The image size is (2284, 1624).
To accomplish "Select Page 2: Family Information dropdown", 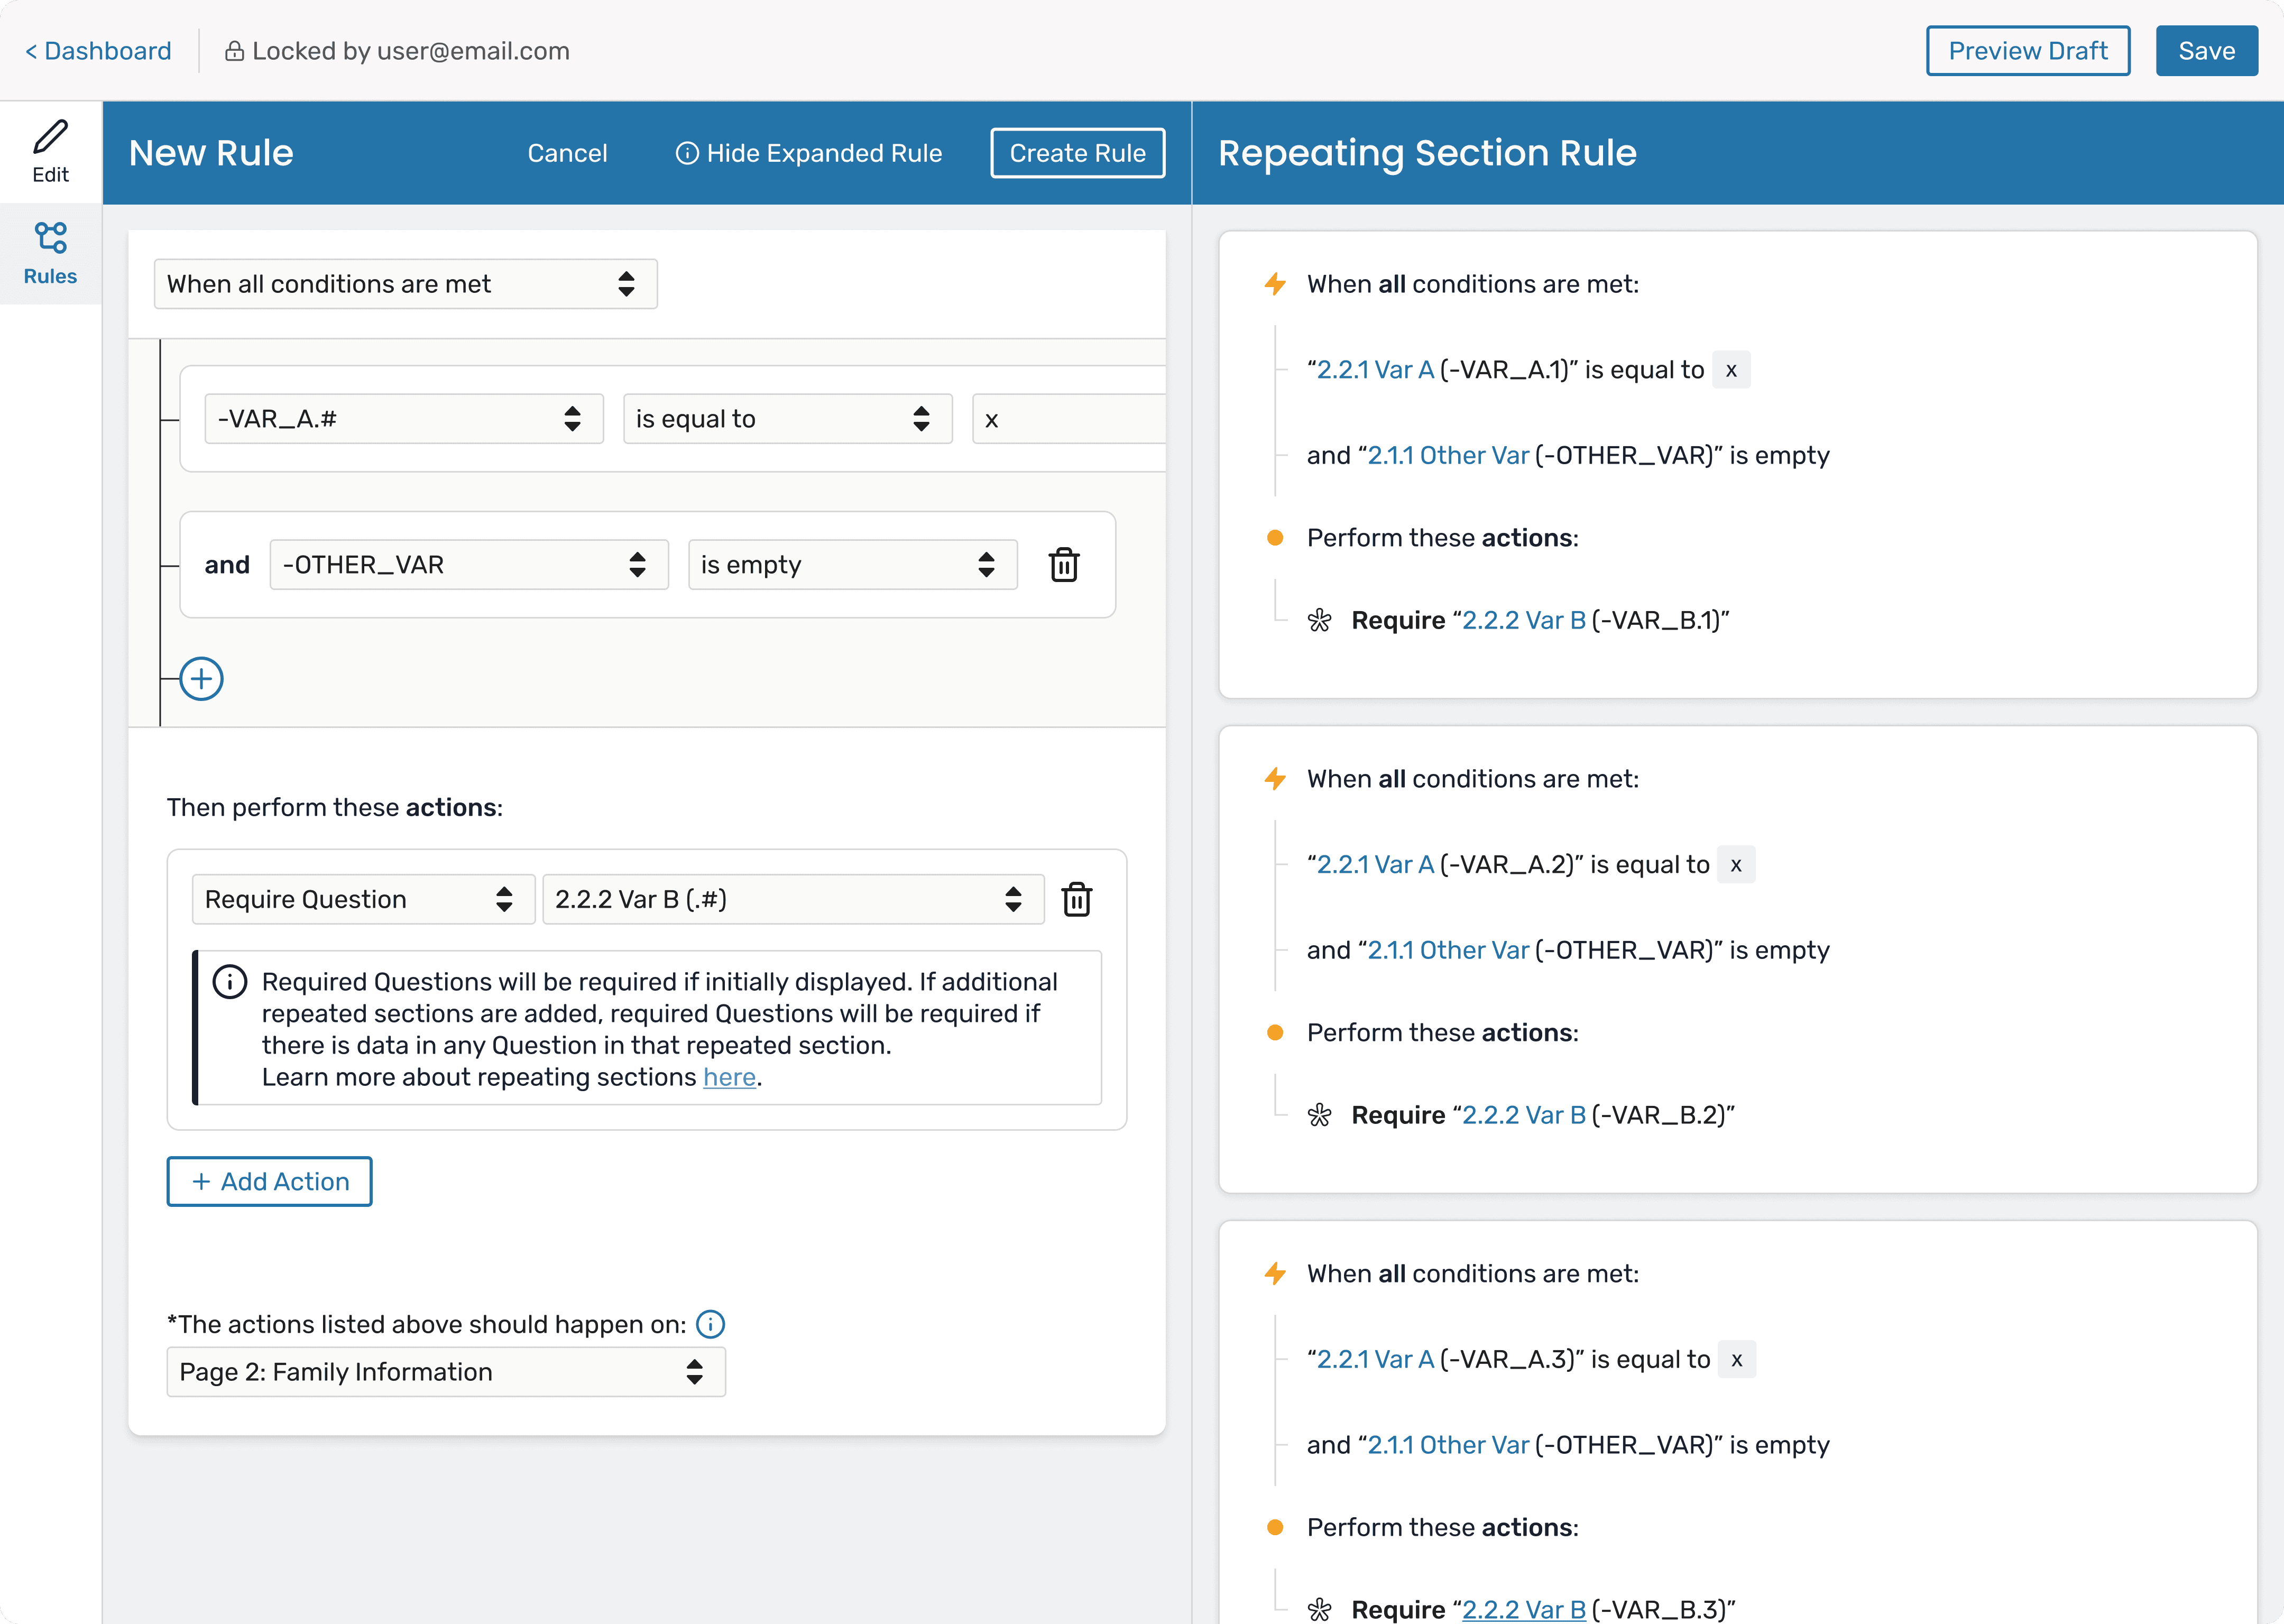I will point(445,1372).
